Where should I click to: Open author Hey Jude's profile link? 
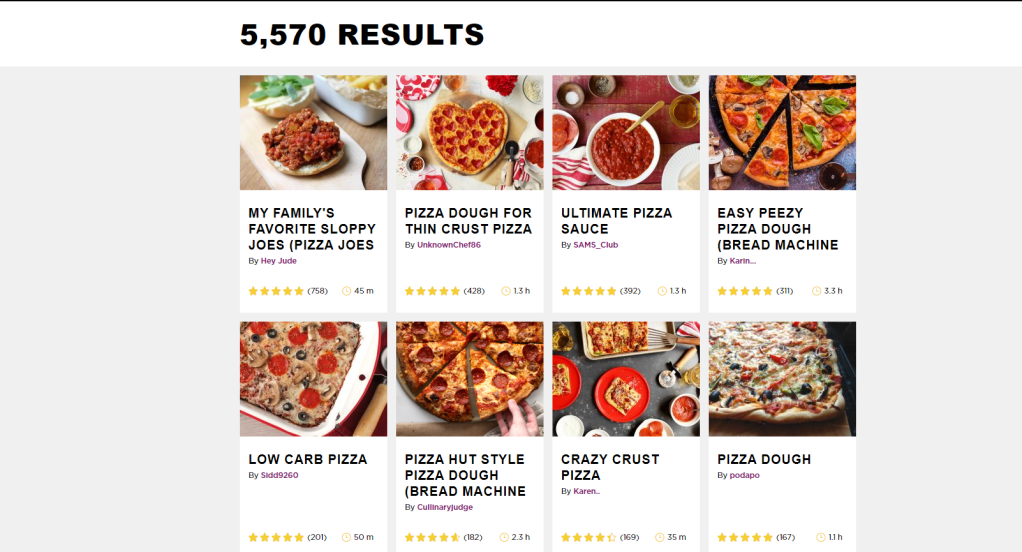[279, 261]
